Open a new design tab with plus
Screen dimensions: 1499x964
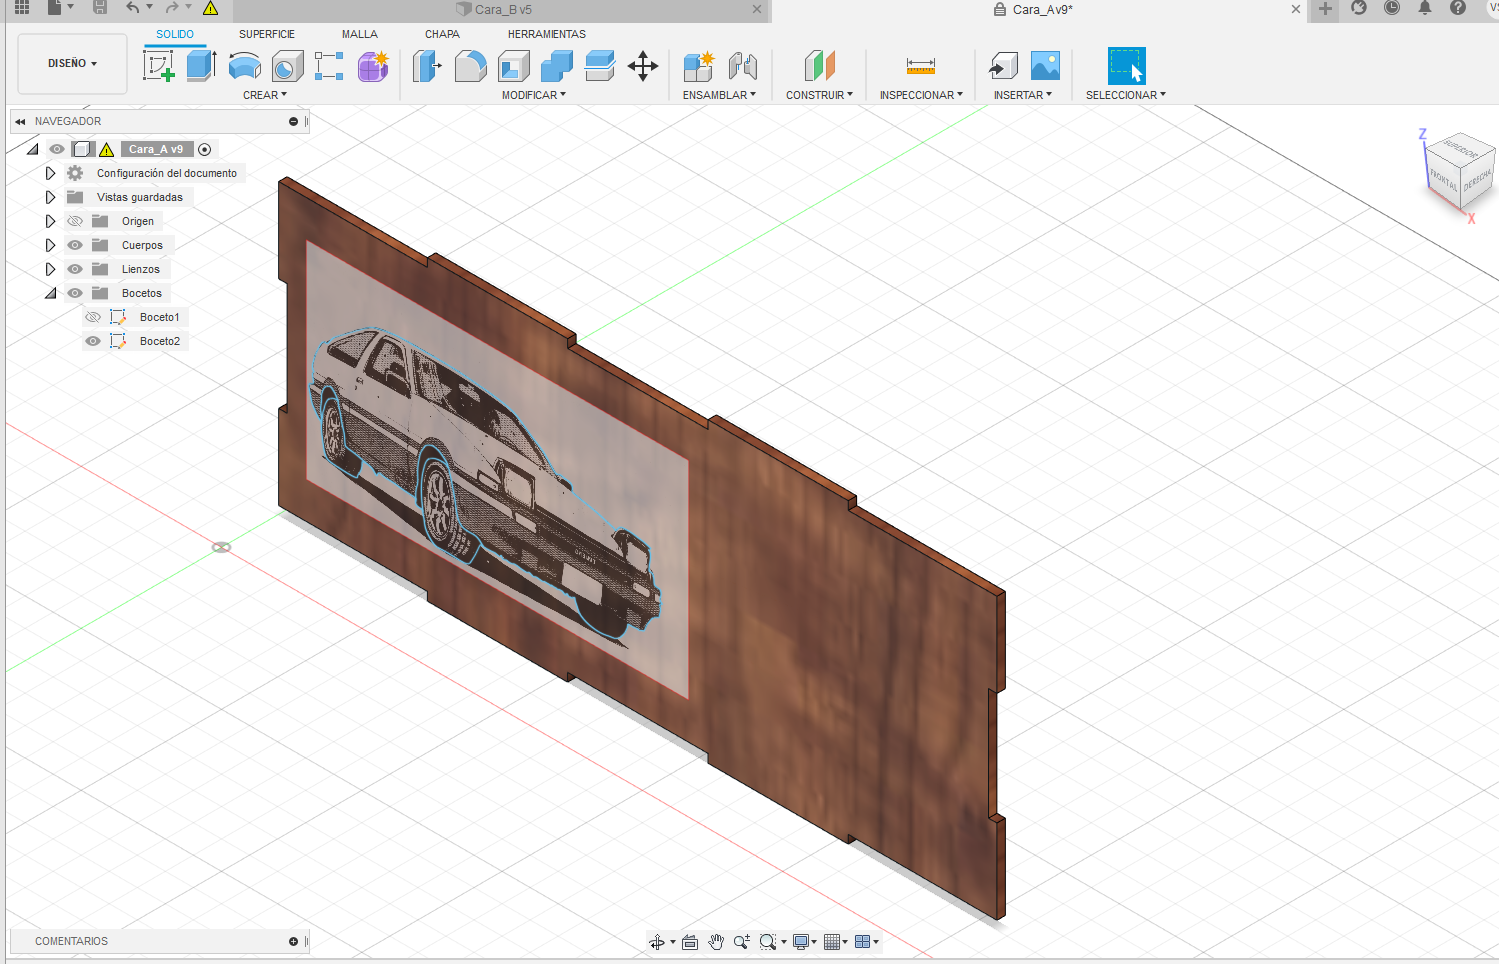[x=1325, y=9]
